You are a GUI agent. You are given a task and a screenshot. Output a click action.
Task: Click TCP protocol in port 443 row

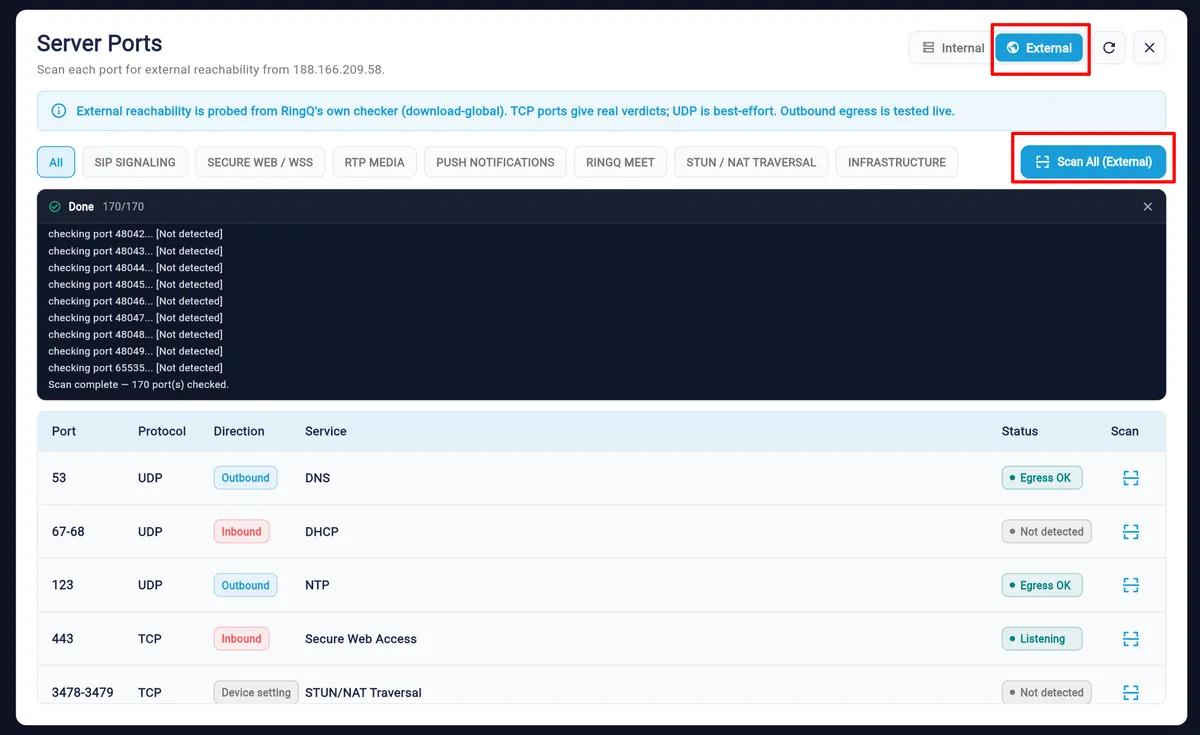pyautogui.click(x=150, y=639)
